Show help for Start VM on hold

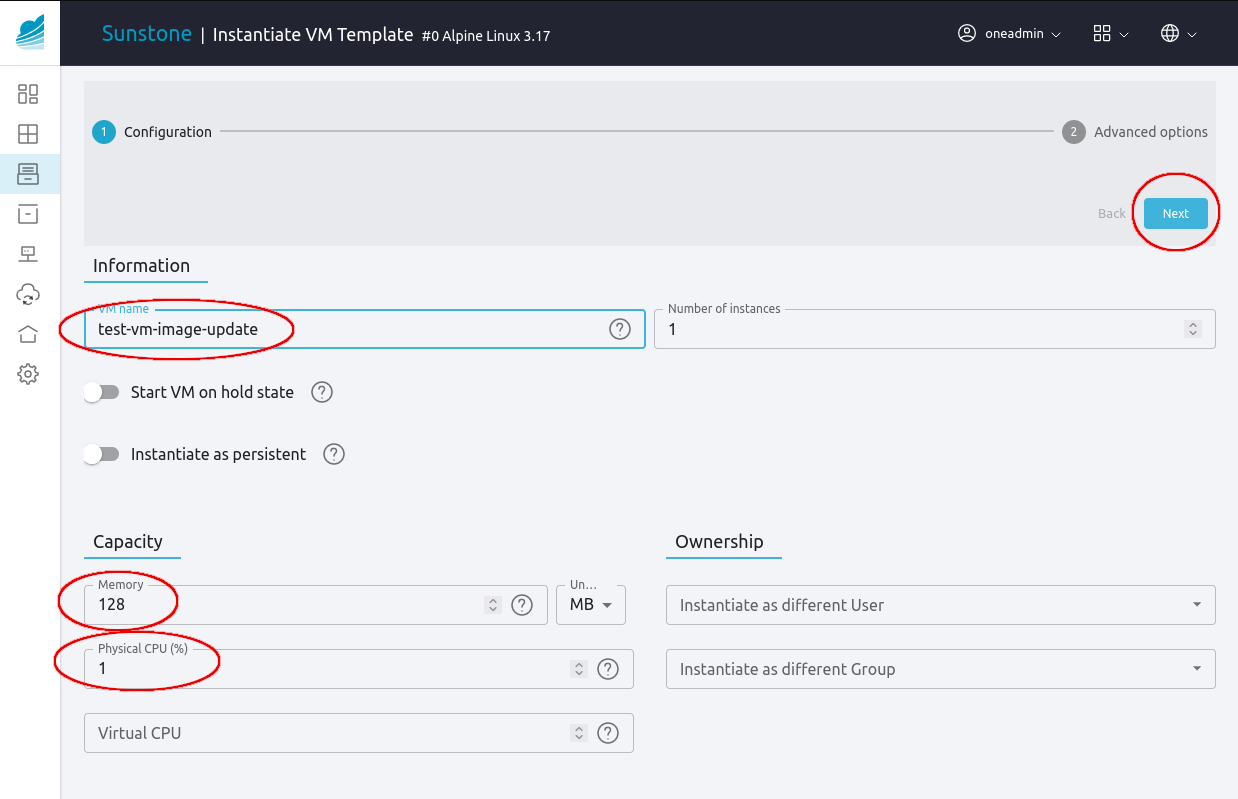[322, 392]
